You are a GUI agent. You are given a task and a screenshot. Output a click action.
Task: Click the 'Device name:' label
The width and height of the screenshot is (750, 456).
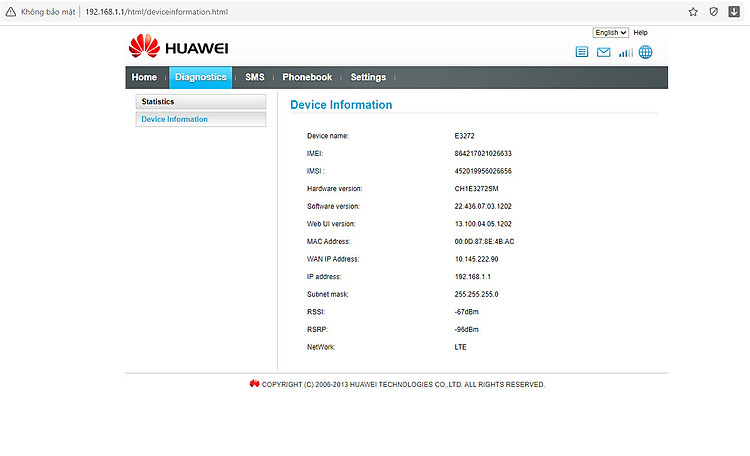tap(328, 136)
